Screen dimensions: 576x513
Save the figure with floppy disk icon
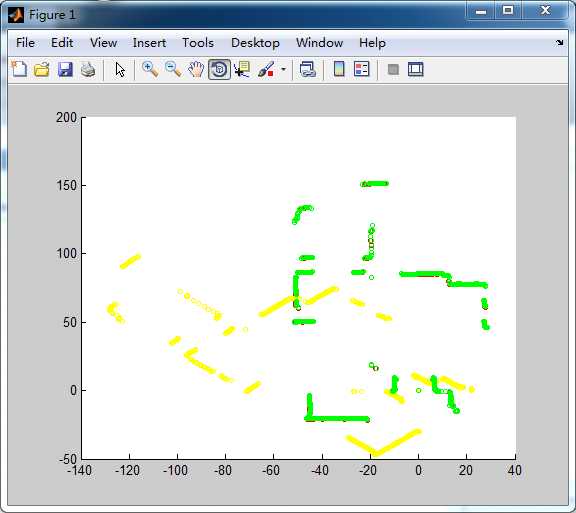click(x=65, y=69)
